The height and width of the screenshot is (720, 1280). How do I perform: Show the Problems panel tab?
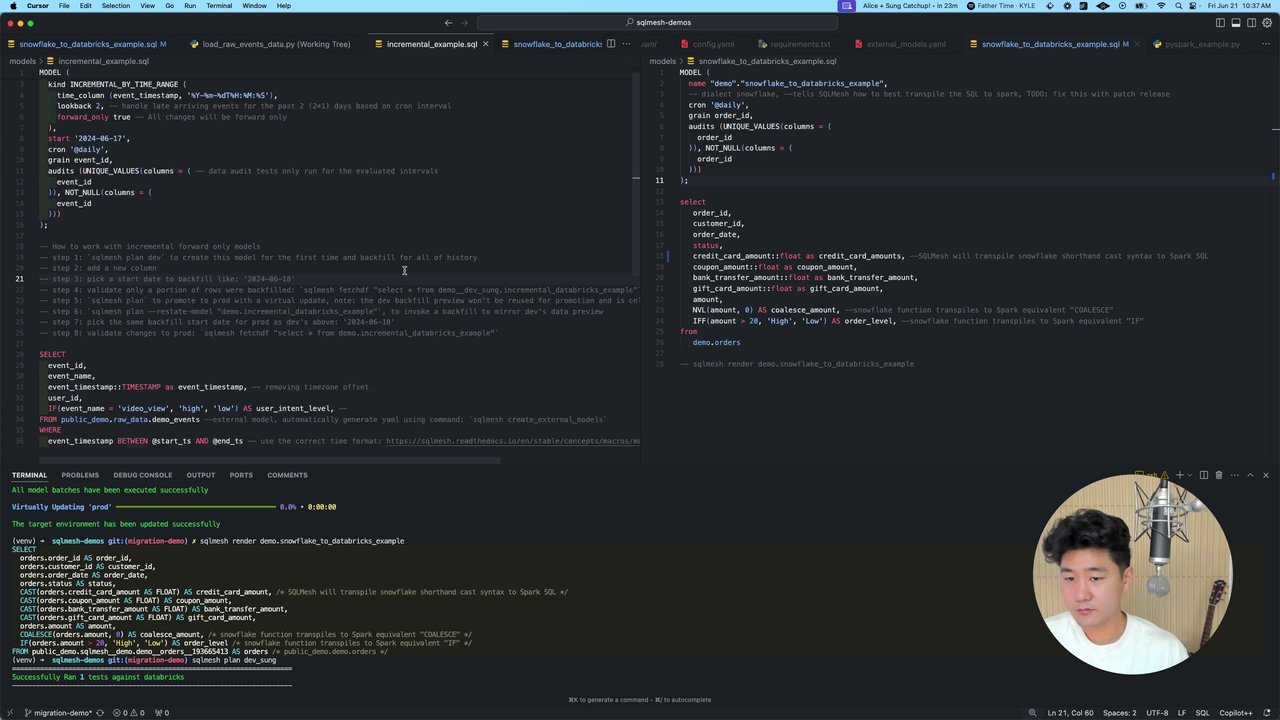tap(80, 475)
